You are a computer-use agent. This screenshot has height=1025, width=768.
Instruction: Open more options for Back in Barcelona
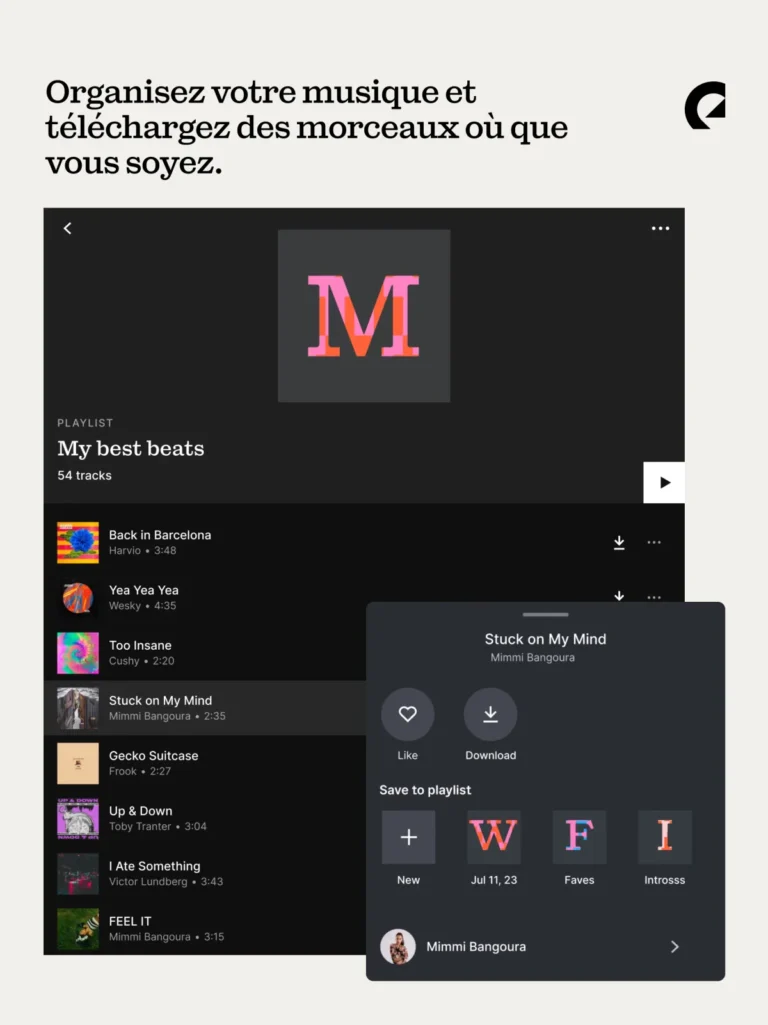pos(654,542)
